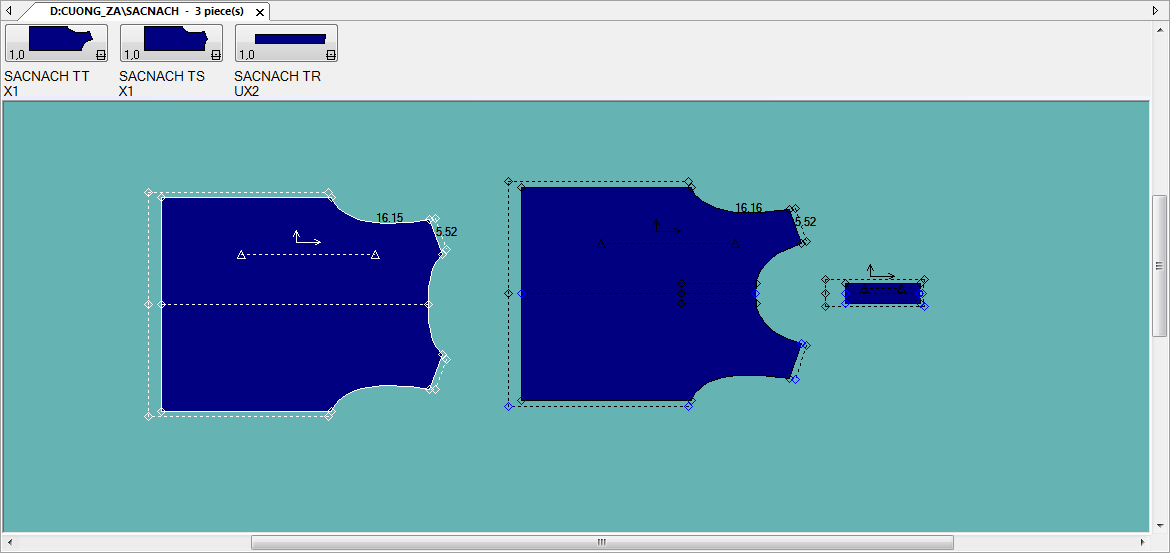
Task: Select the SACNACH TT piece thumbnail
Action: pyautogui.click(x=56, y=43)
